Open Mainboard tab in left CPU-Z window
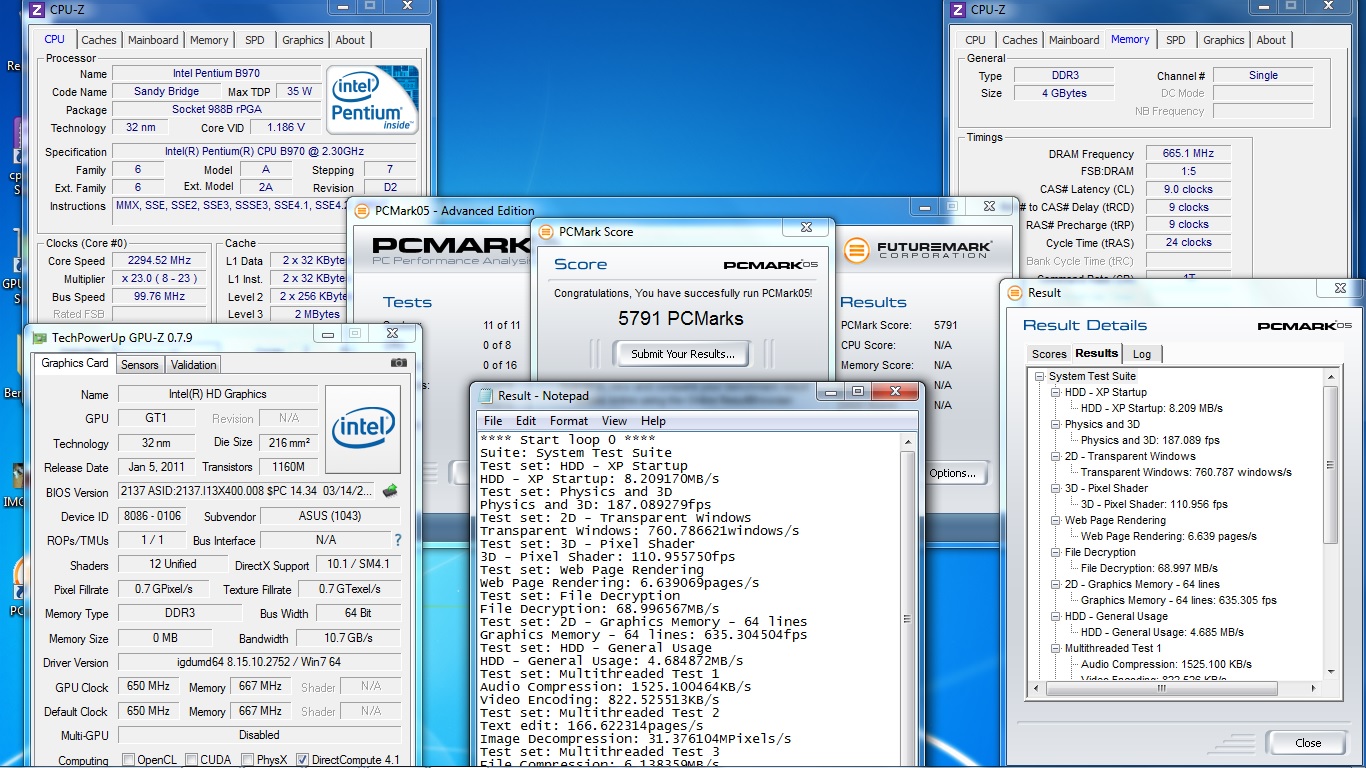This screenshot has height=768, width=1366. (x=154, y=40)
